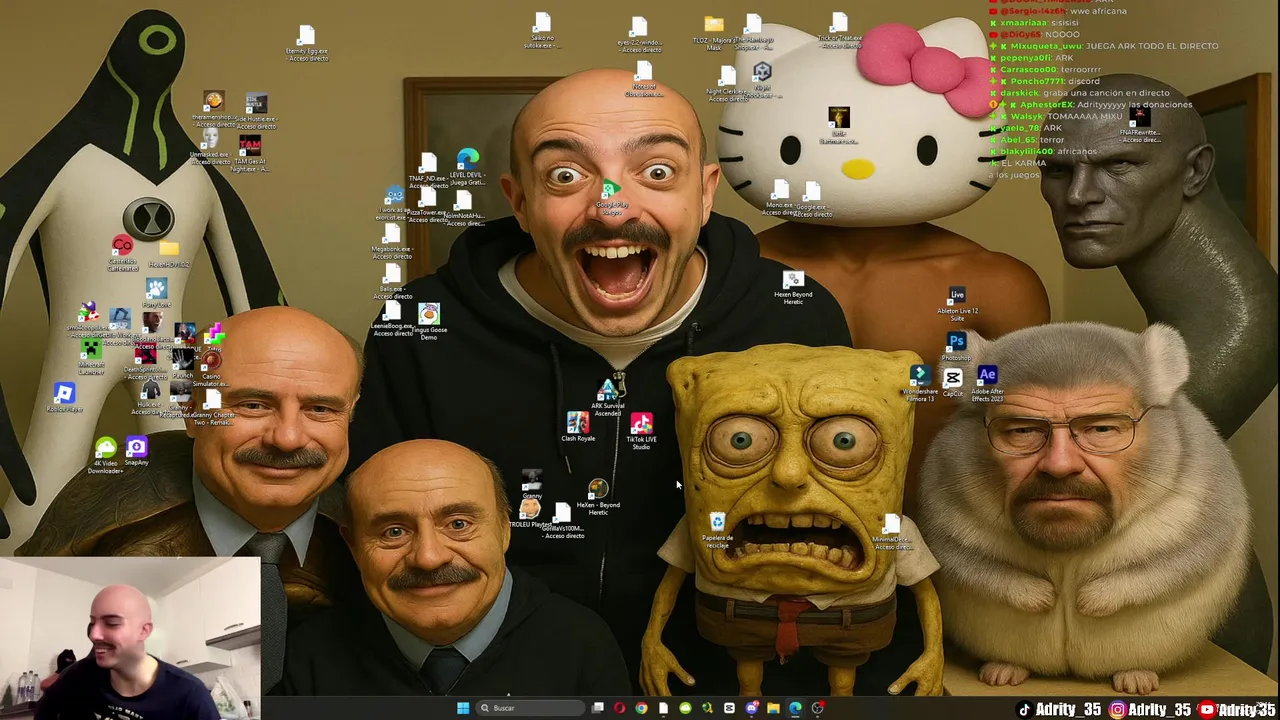The image size is (1280, 720).
Task: Open TNAF_ND.exe shortcut
Action: (428, 162)
